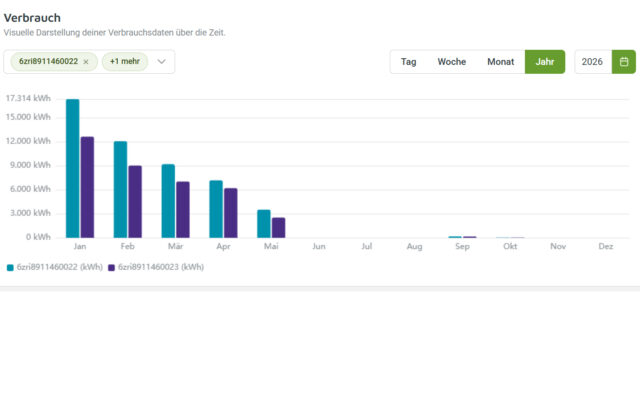The height and width of the screenshot is (400, 640).
Task: Select the teal Mai bar
Action: pos(264,224)
